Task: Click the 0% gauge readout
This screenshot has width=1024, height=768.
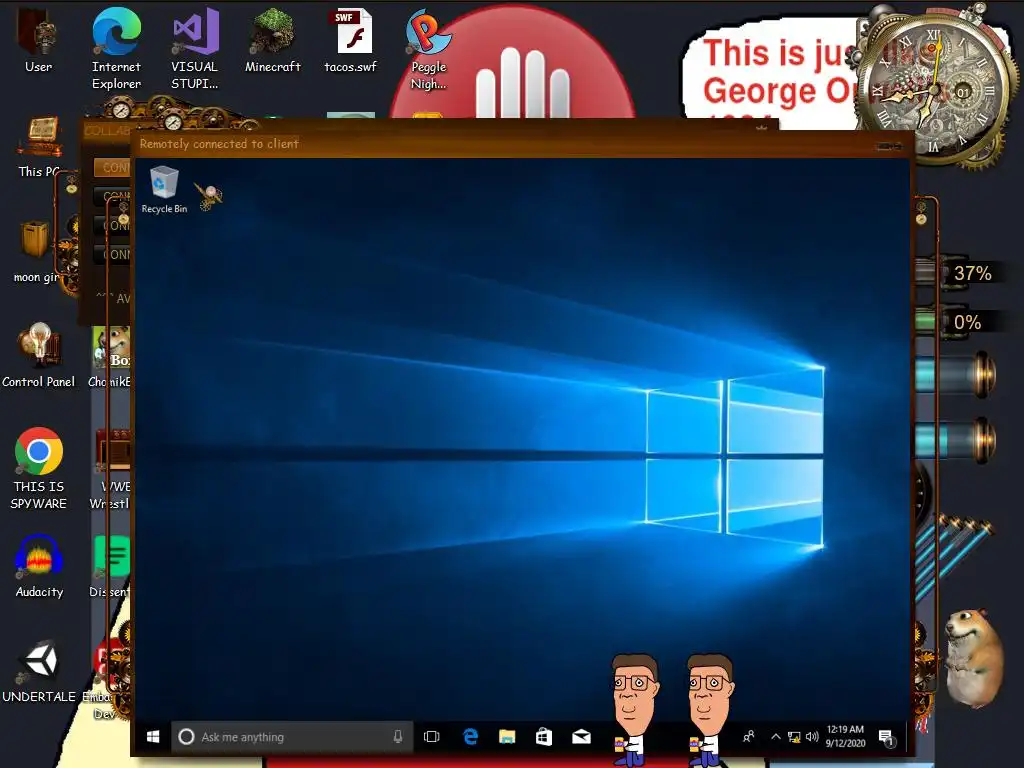Action: pos(967,322)
